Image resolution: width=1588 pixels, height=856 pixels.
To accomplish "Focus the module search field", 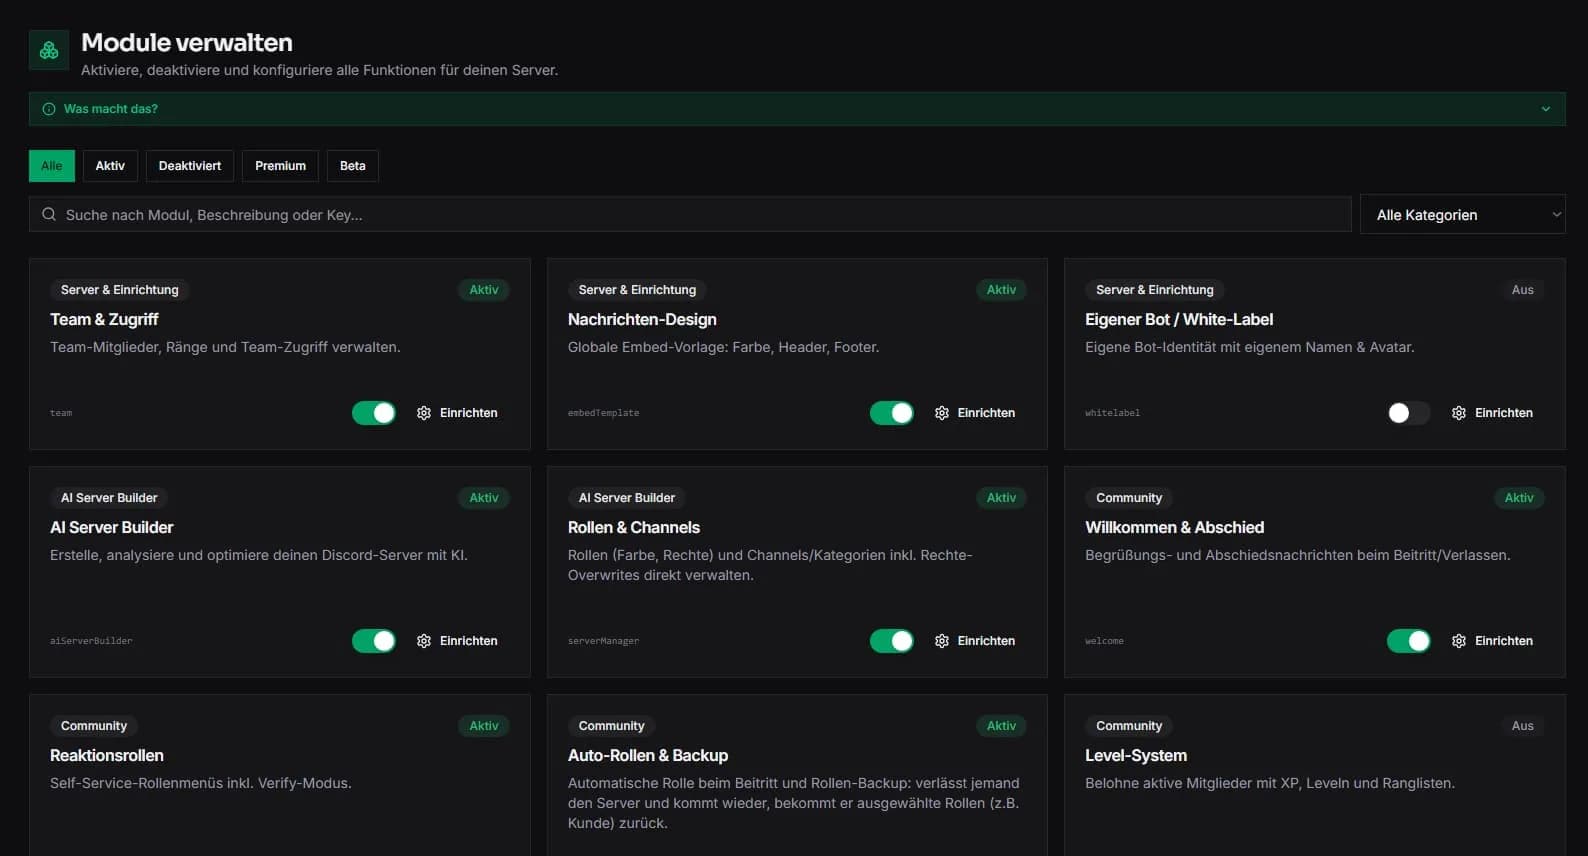I will pyautogui.click(x=690, y=214).
